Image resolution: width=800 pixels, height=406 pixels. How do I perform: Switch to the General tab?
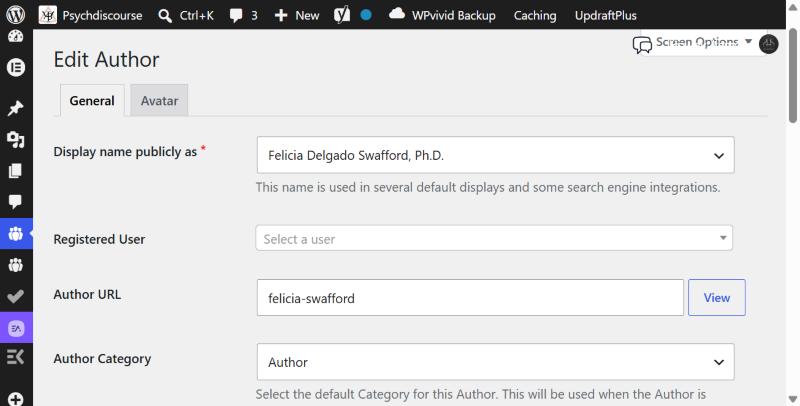(x=92, y=100)
